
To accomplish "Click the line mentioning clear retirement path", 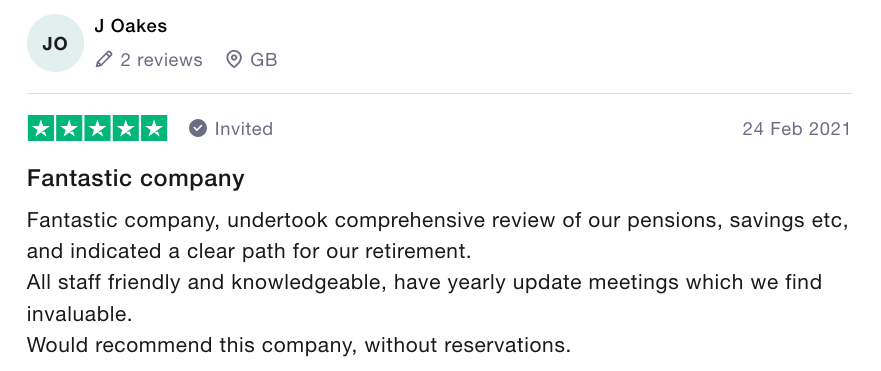I will coord(249,251).
